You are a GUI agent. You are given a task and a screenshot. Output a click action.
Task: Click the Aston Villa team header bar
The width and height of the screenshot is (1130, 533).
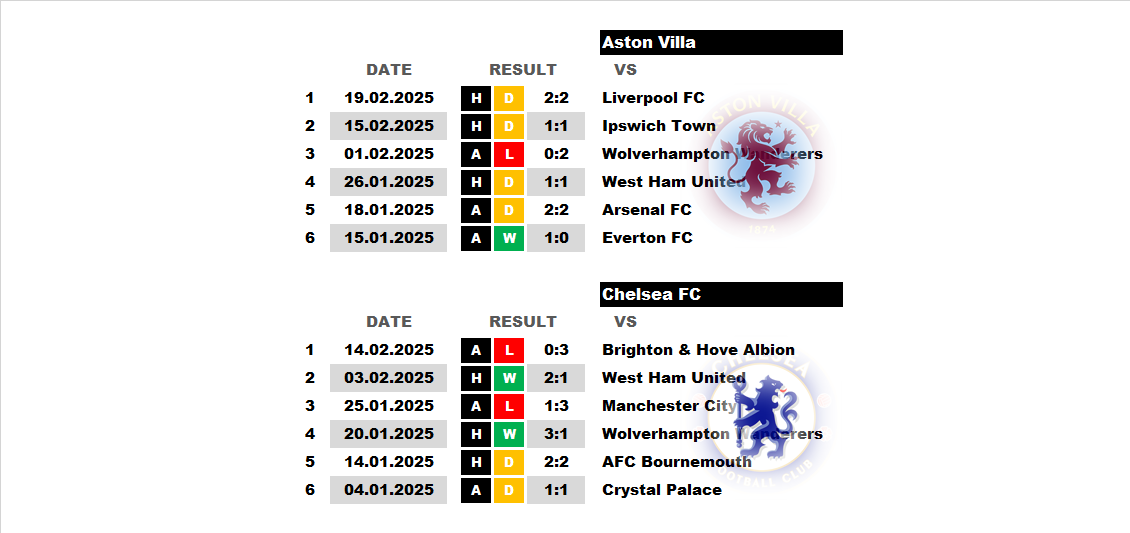721,42
